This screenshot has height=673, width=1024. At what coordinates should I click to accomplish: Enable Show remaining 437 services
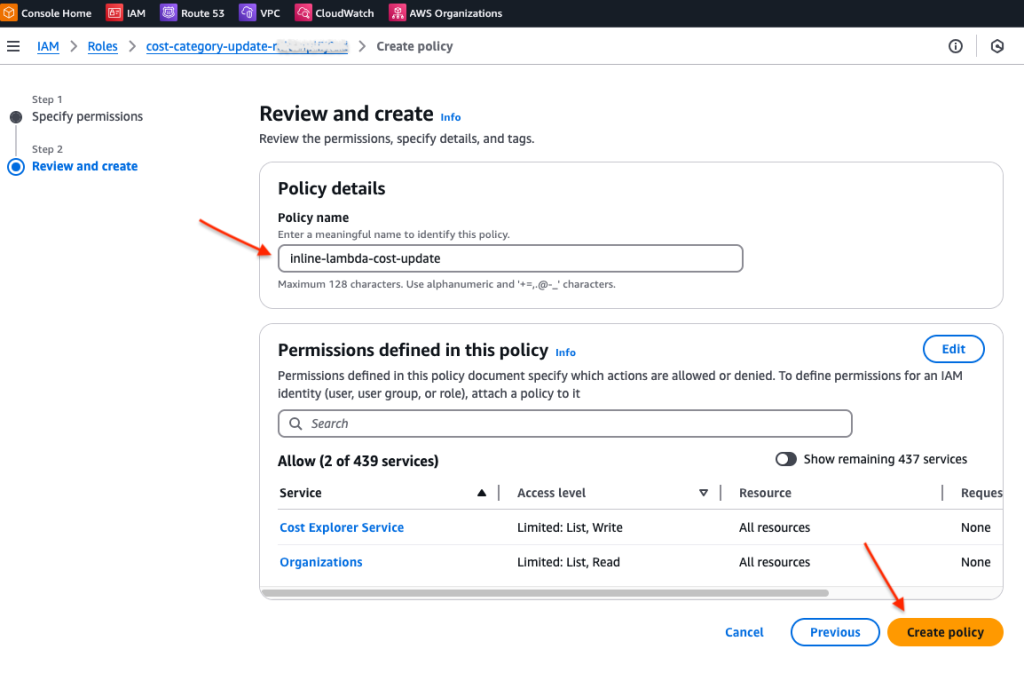pyautogui.click(x=786, y=458)
